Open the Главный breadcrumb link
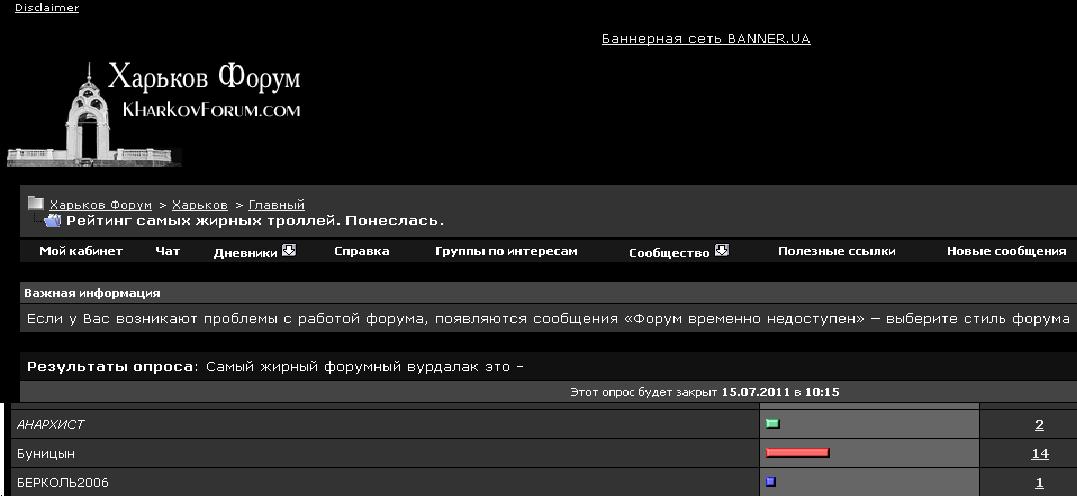 click(x=277, y=205)
